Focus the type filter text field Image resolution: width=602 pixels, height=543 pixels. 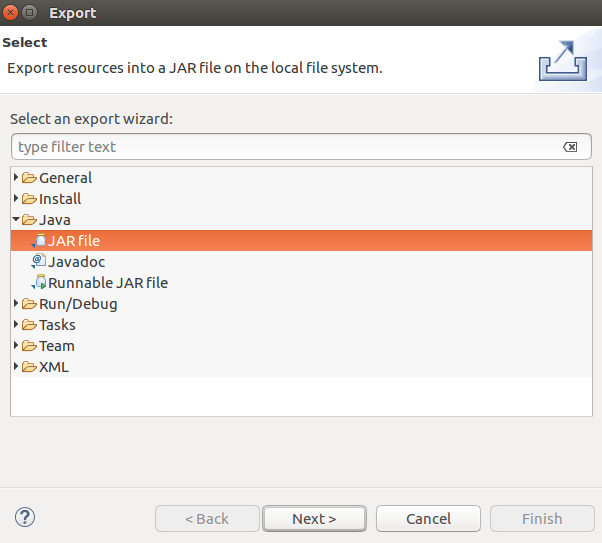285,147
